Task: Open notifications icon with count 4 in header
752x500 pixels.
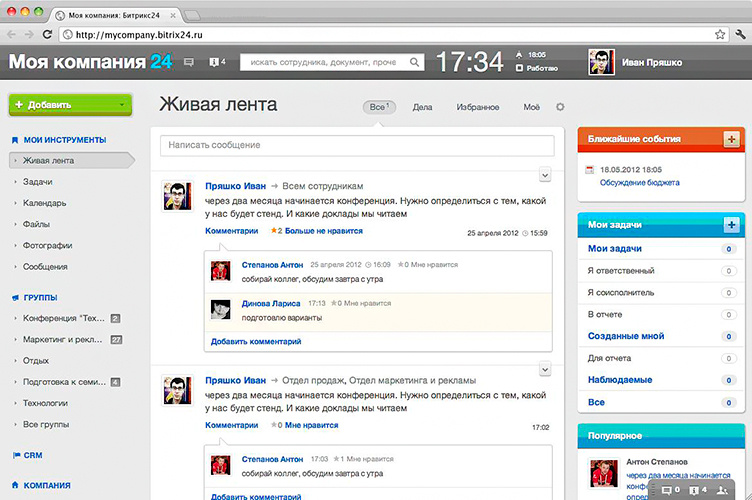Action: tap(217, 62)
